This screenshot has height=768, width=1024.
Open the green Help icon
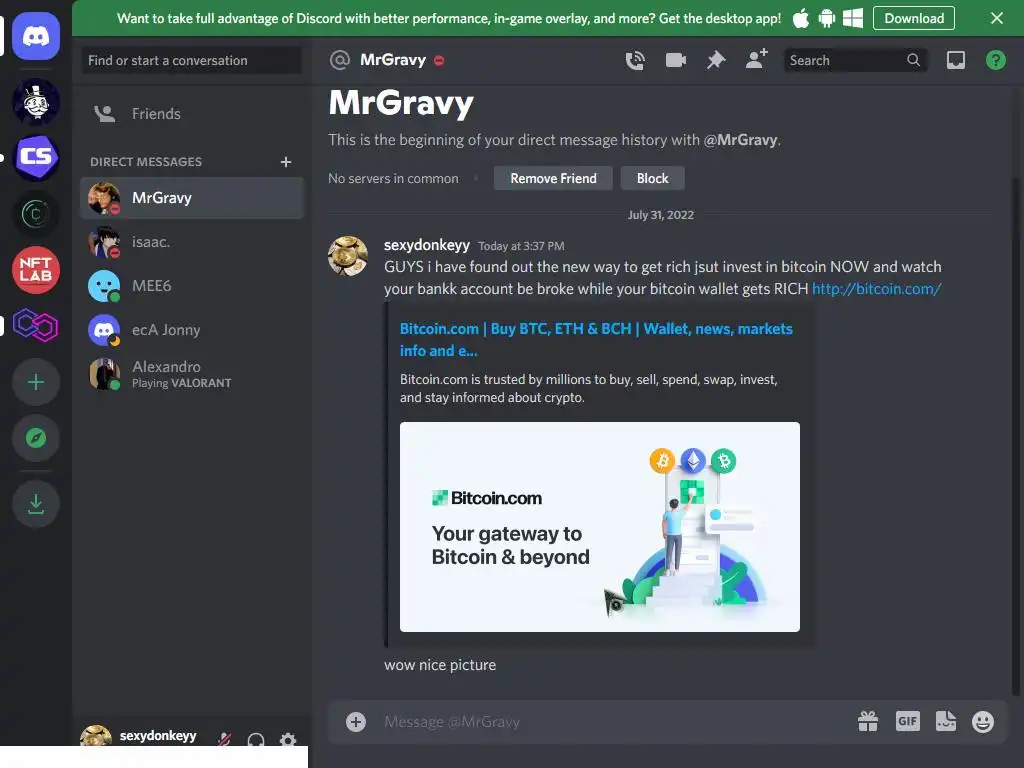(x=995, y=60)
